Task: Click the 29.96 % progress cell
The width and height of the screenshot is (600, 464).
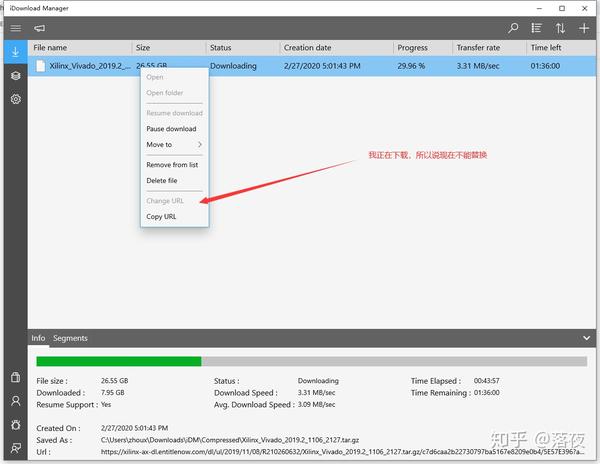Action: tap(411, 66)
